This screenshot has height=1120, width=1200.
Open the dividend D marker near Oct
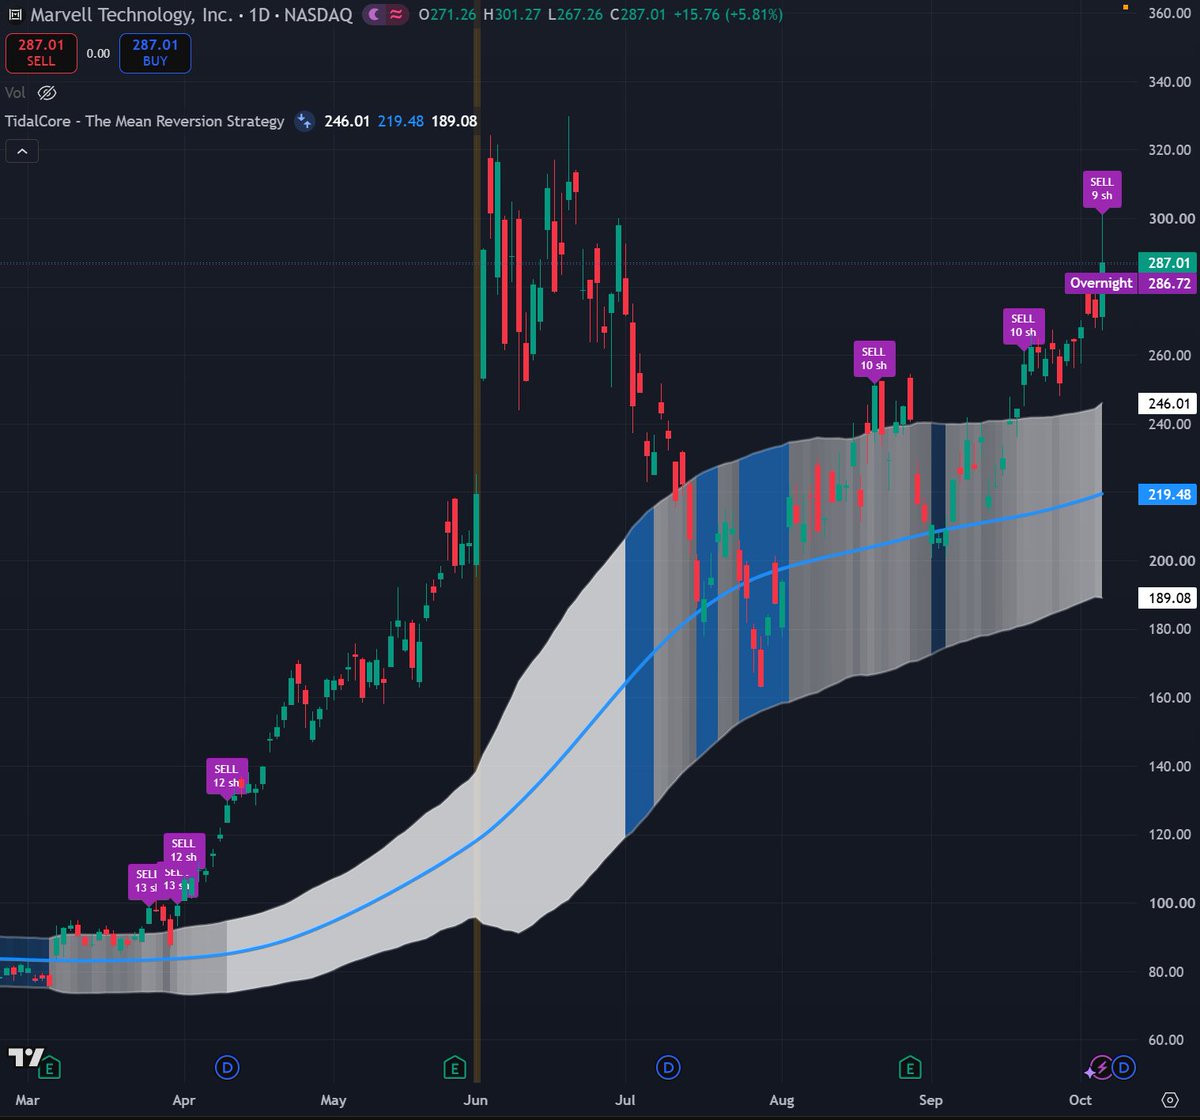(x=1123, y=1067)
